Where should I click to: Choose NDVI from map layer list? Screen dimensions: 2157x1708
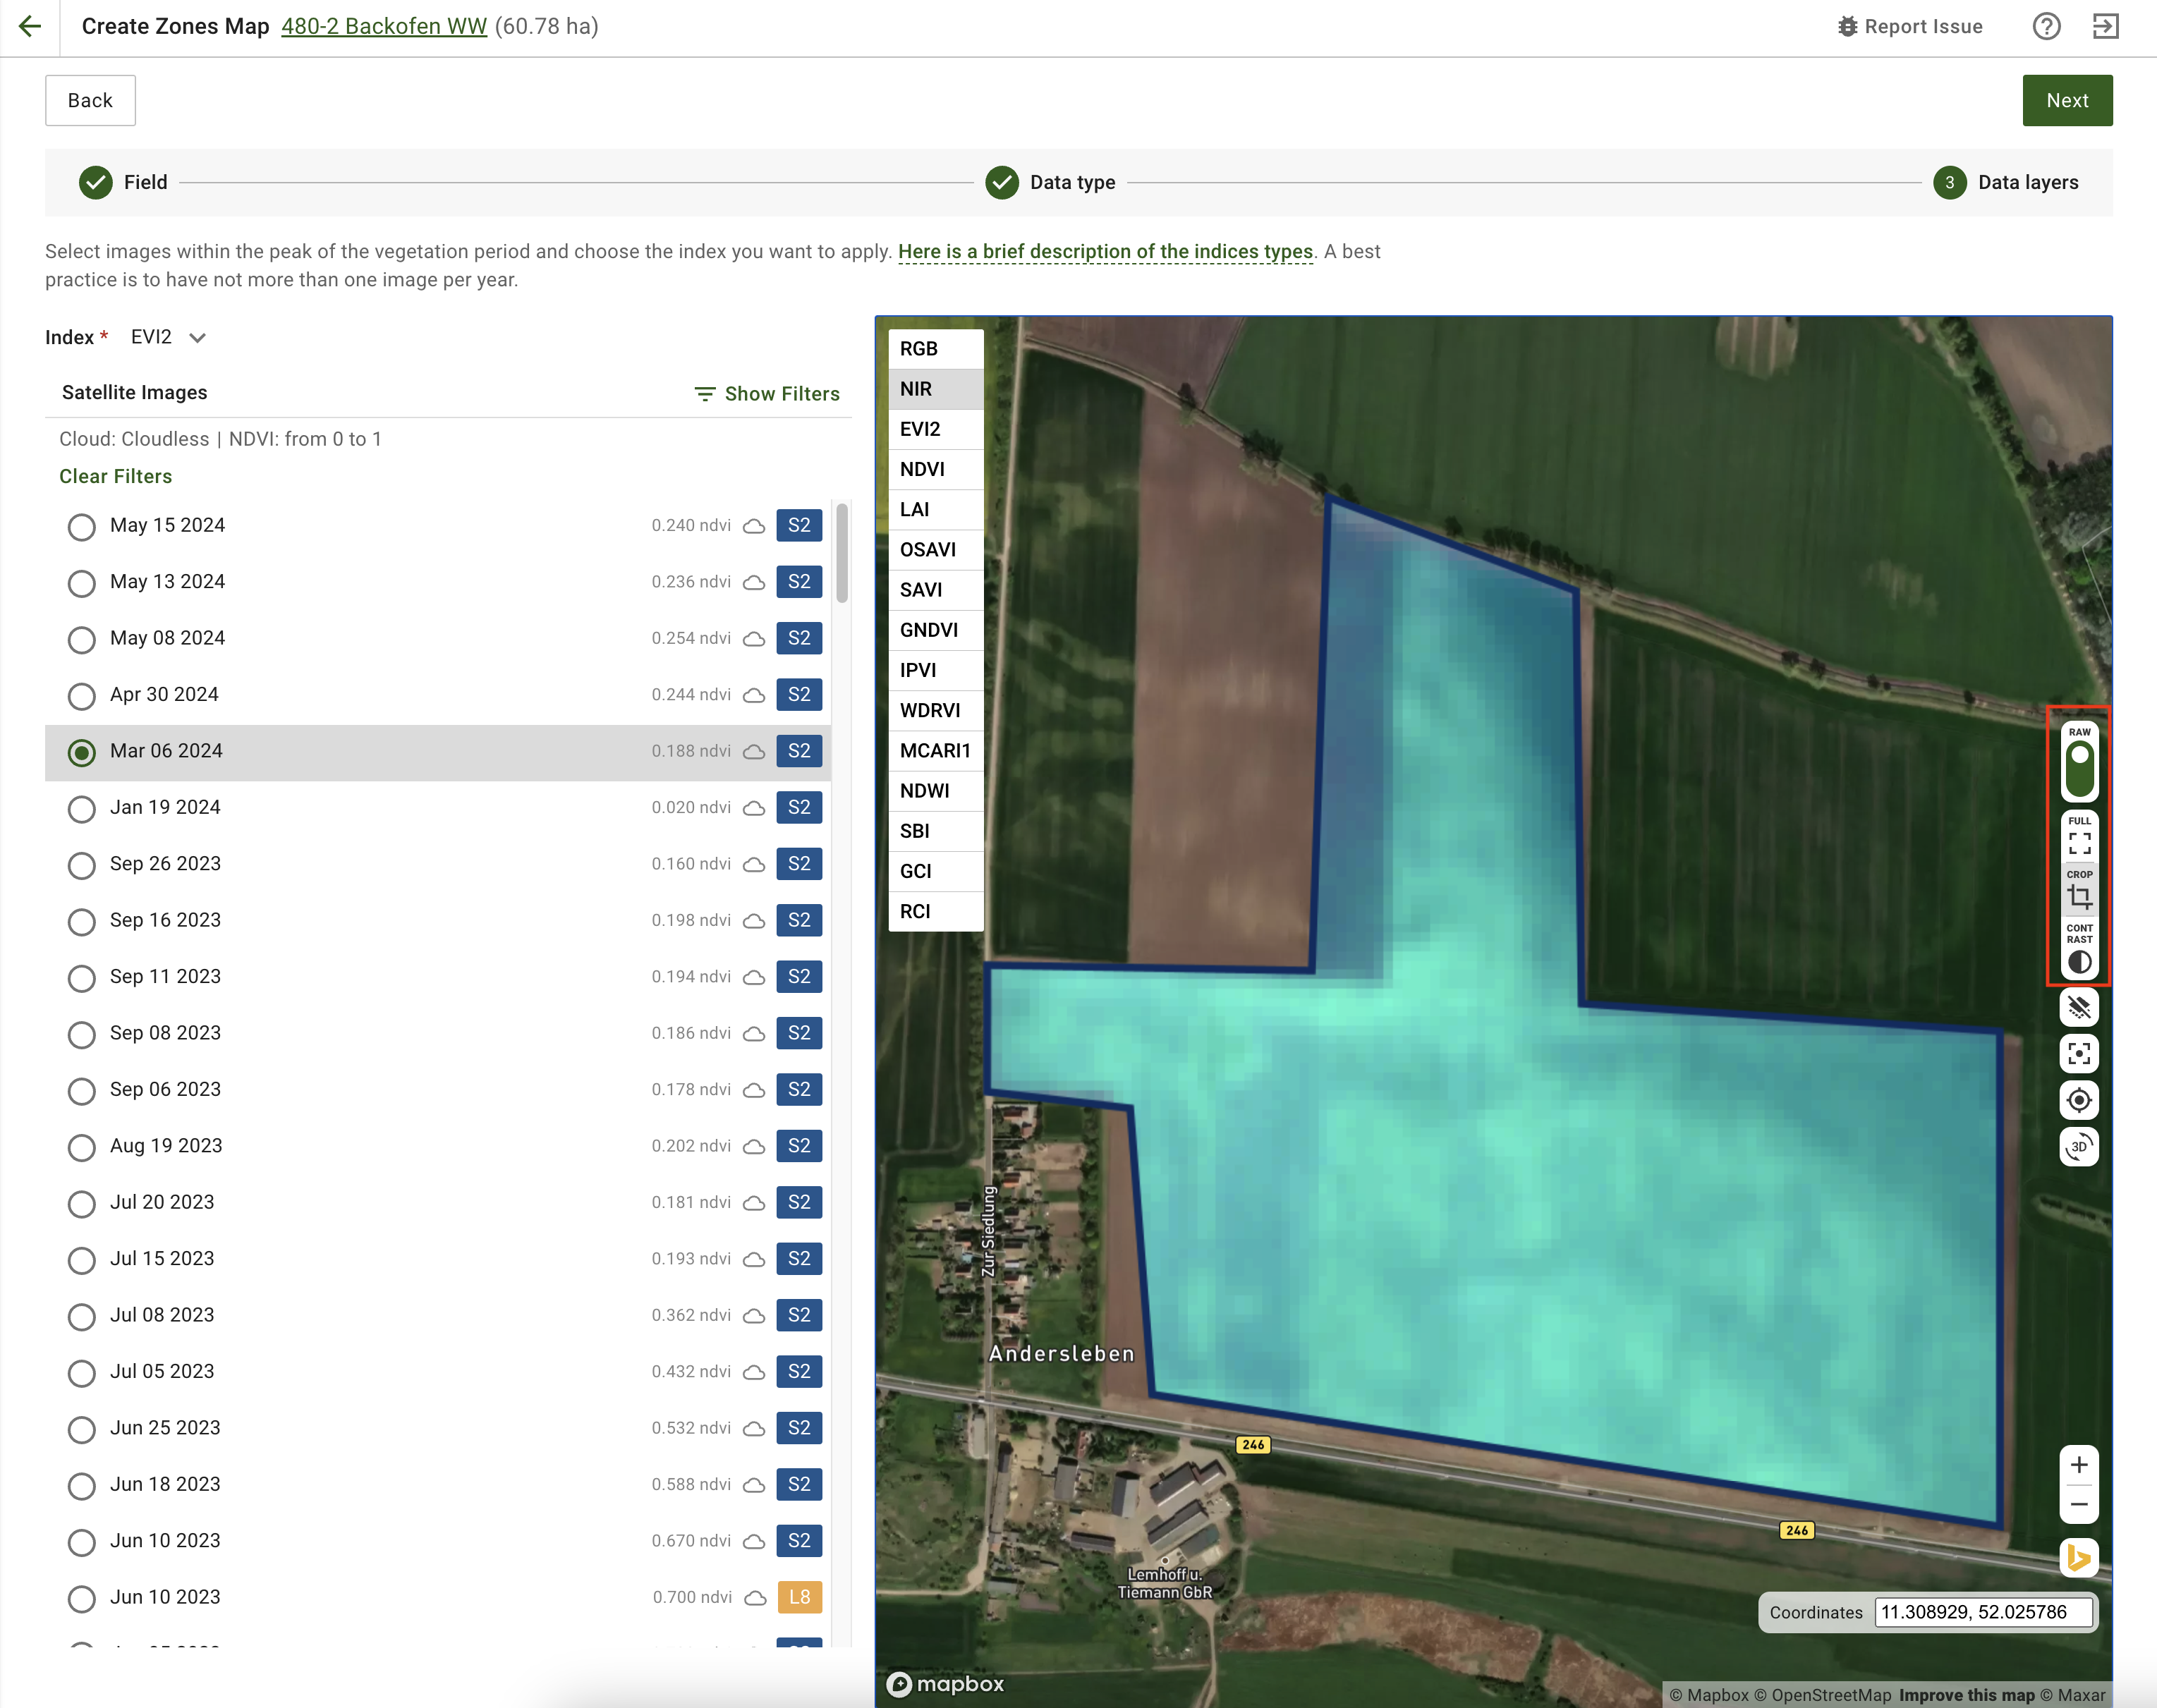pyautogui.click(x=922, y=469)
